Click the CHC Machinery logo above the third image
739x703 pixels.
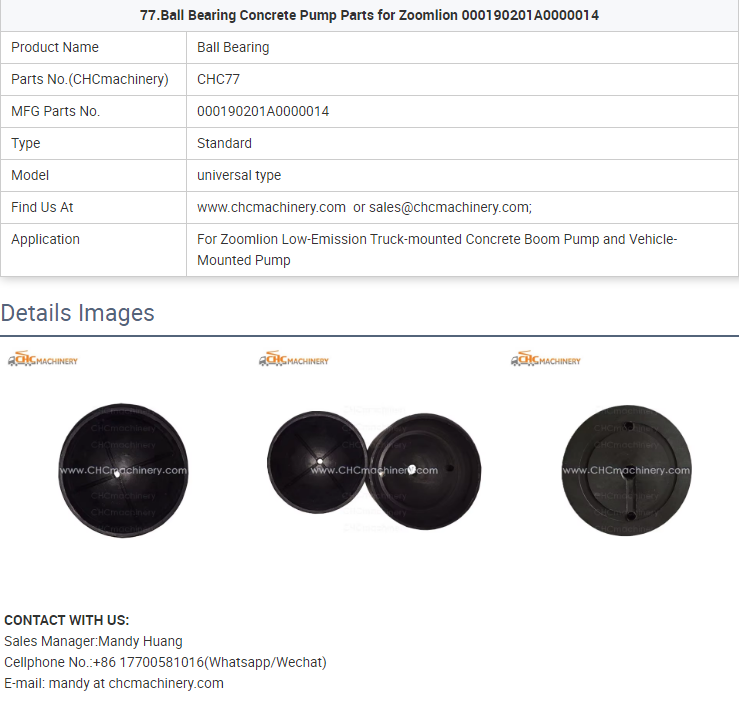pos(545,360)
